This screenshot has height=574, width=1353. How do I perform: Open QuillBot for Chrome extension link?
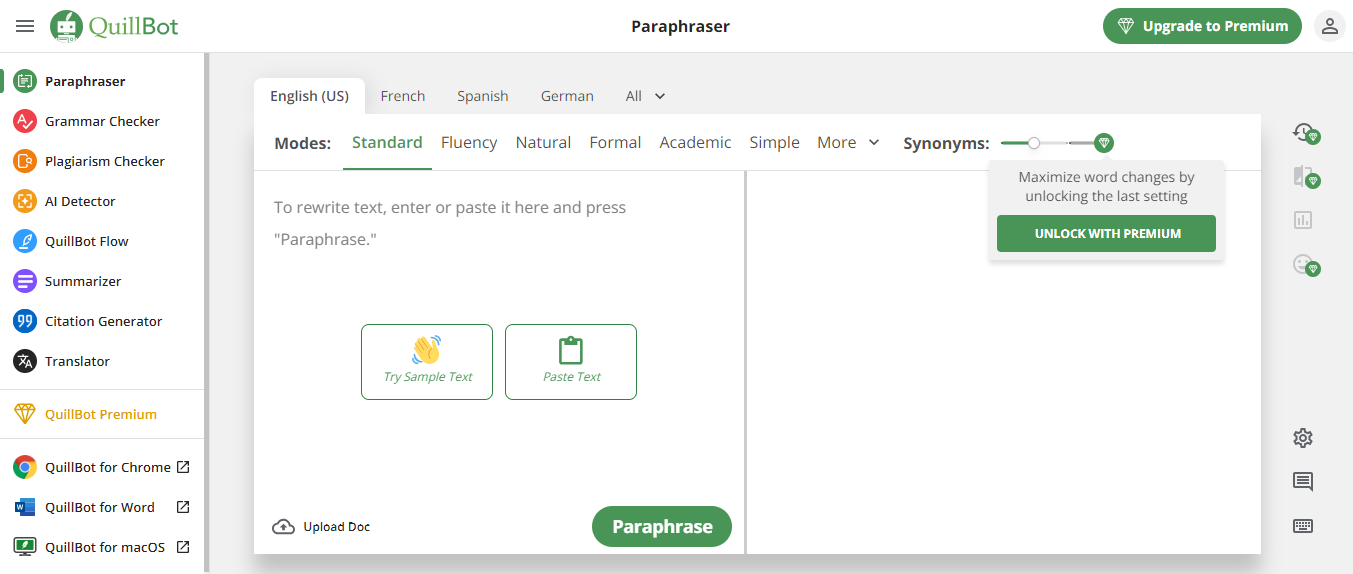[x=102, y=467]
